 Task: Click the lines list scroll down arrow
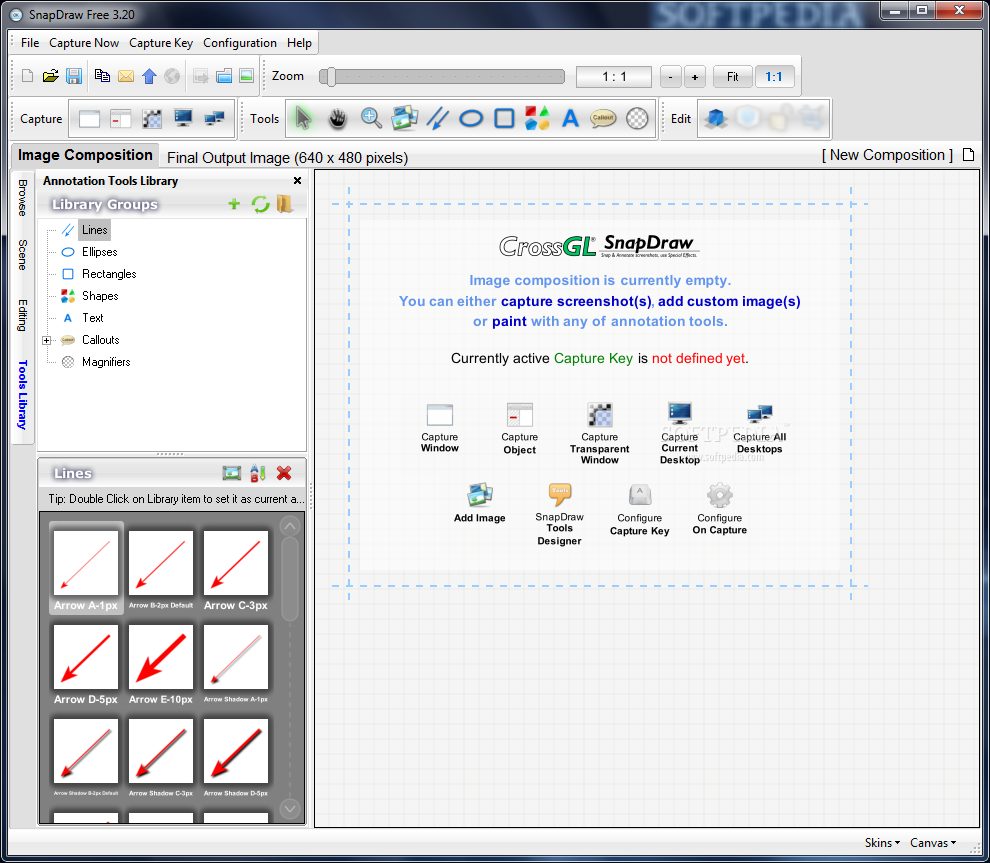tap(290, 808)
